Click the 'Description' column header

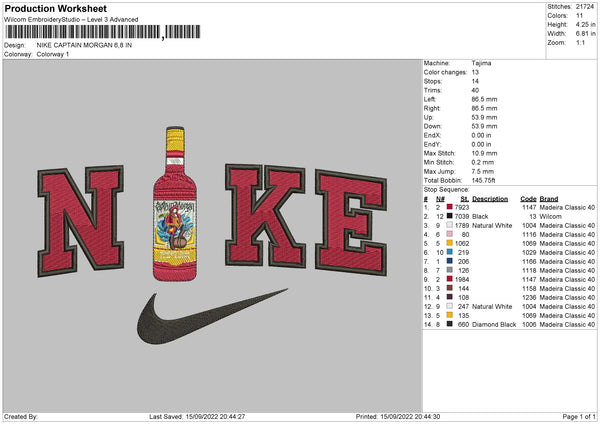(x=490, y=199)
